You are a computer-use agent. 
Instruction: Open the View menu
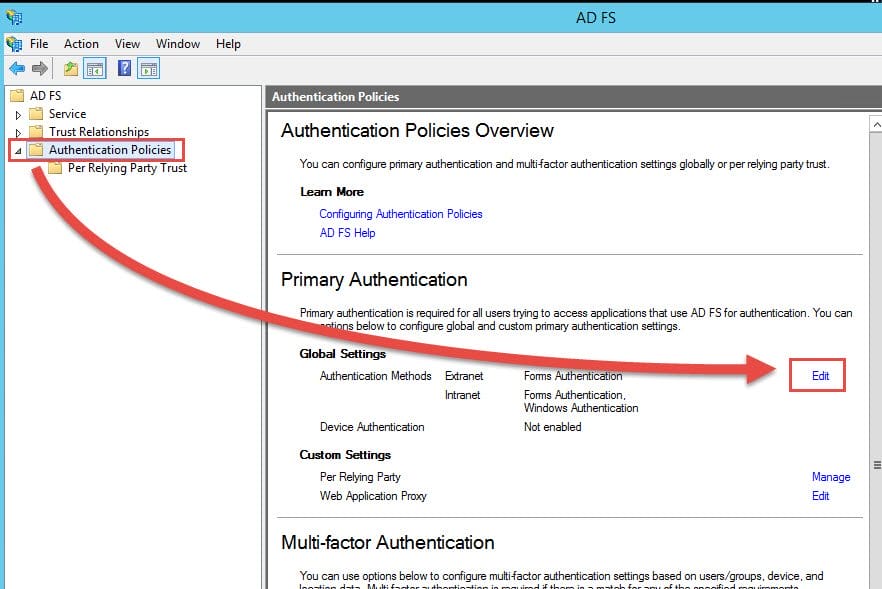pos(126,43)
